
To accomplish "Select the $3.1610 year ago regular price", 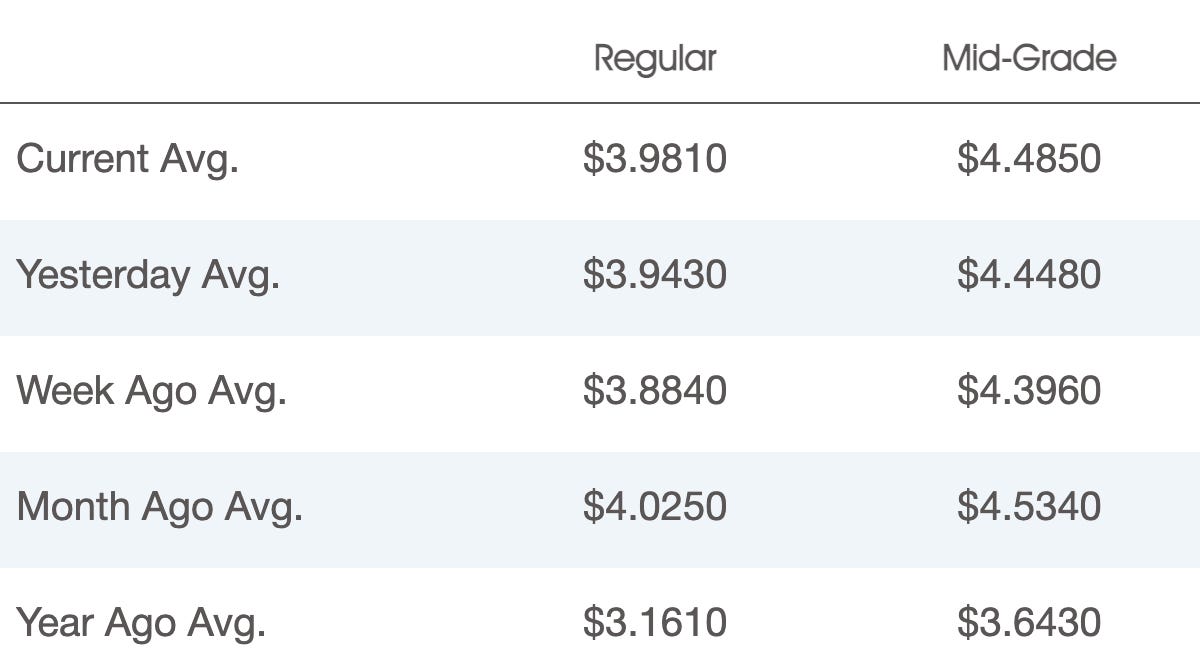I will point(655,623).
